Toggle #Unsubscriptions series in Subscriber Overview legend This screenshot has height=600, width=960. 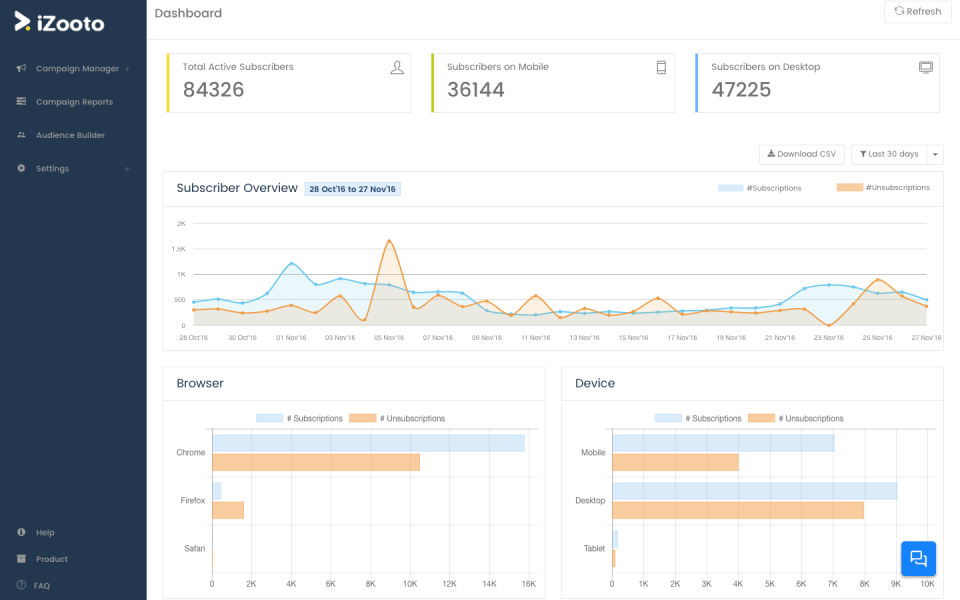(883, 187)
